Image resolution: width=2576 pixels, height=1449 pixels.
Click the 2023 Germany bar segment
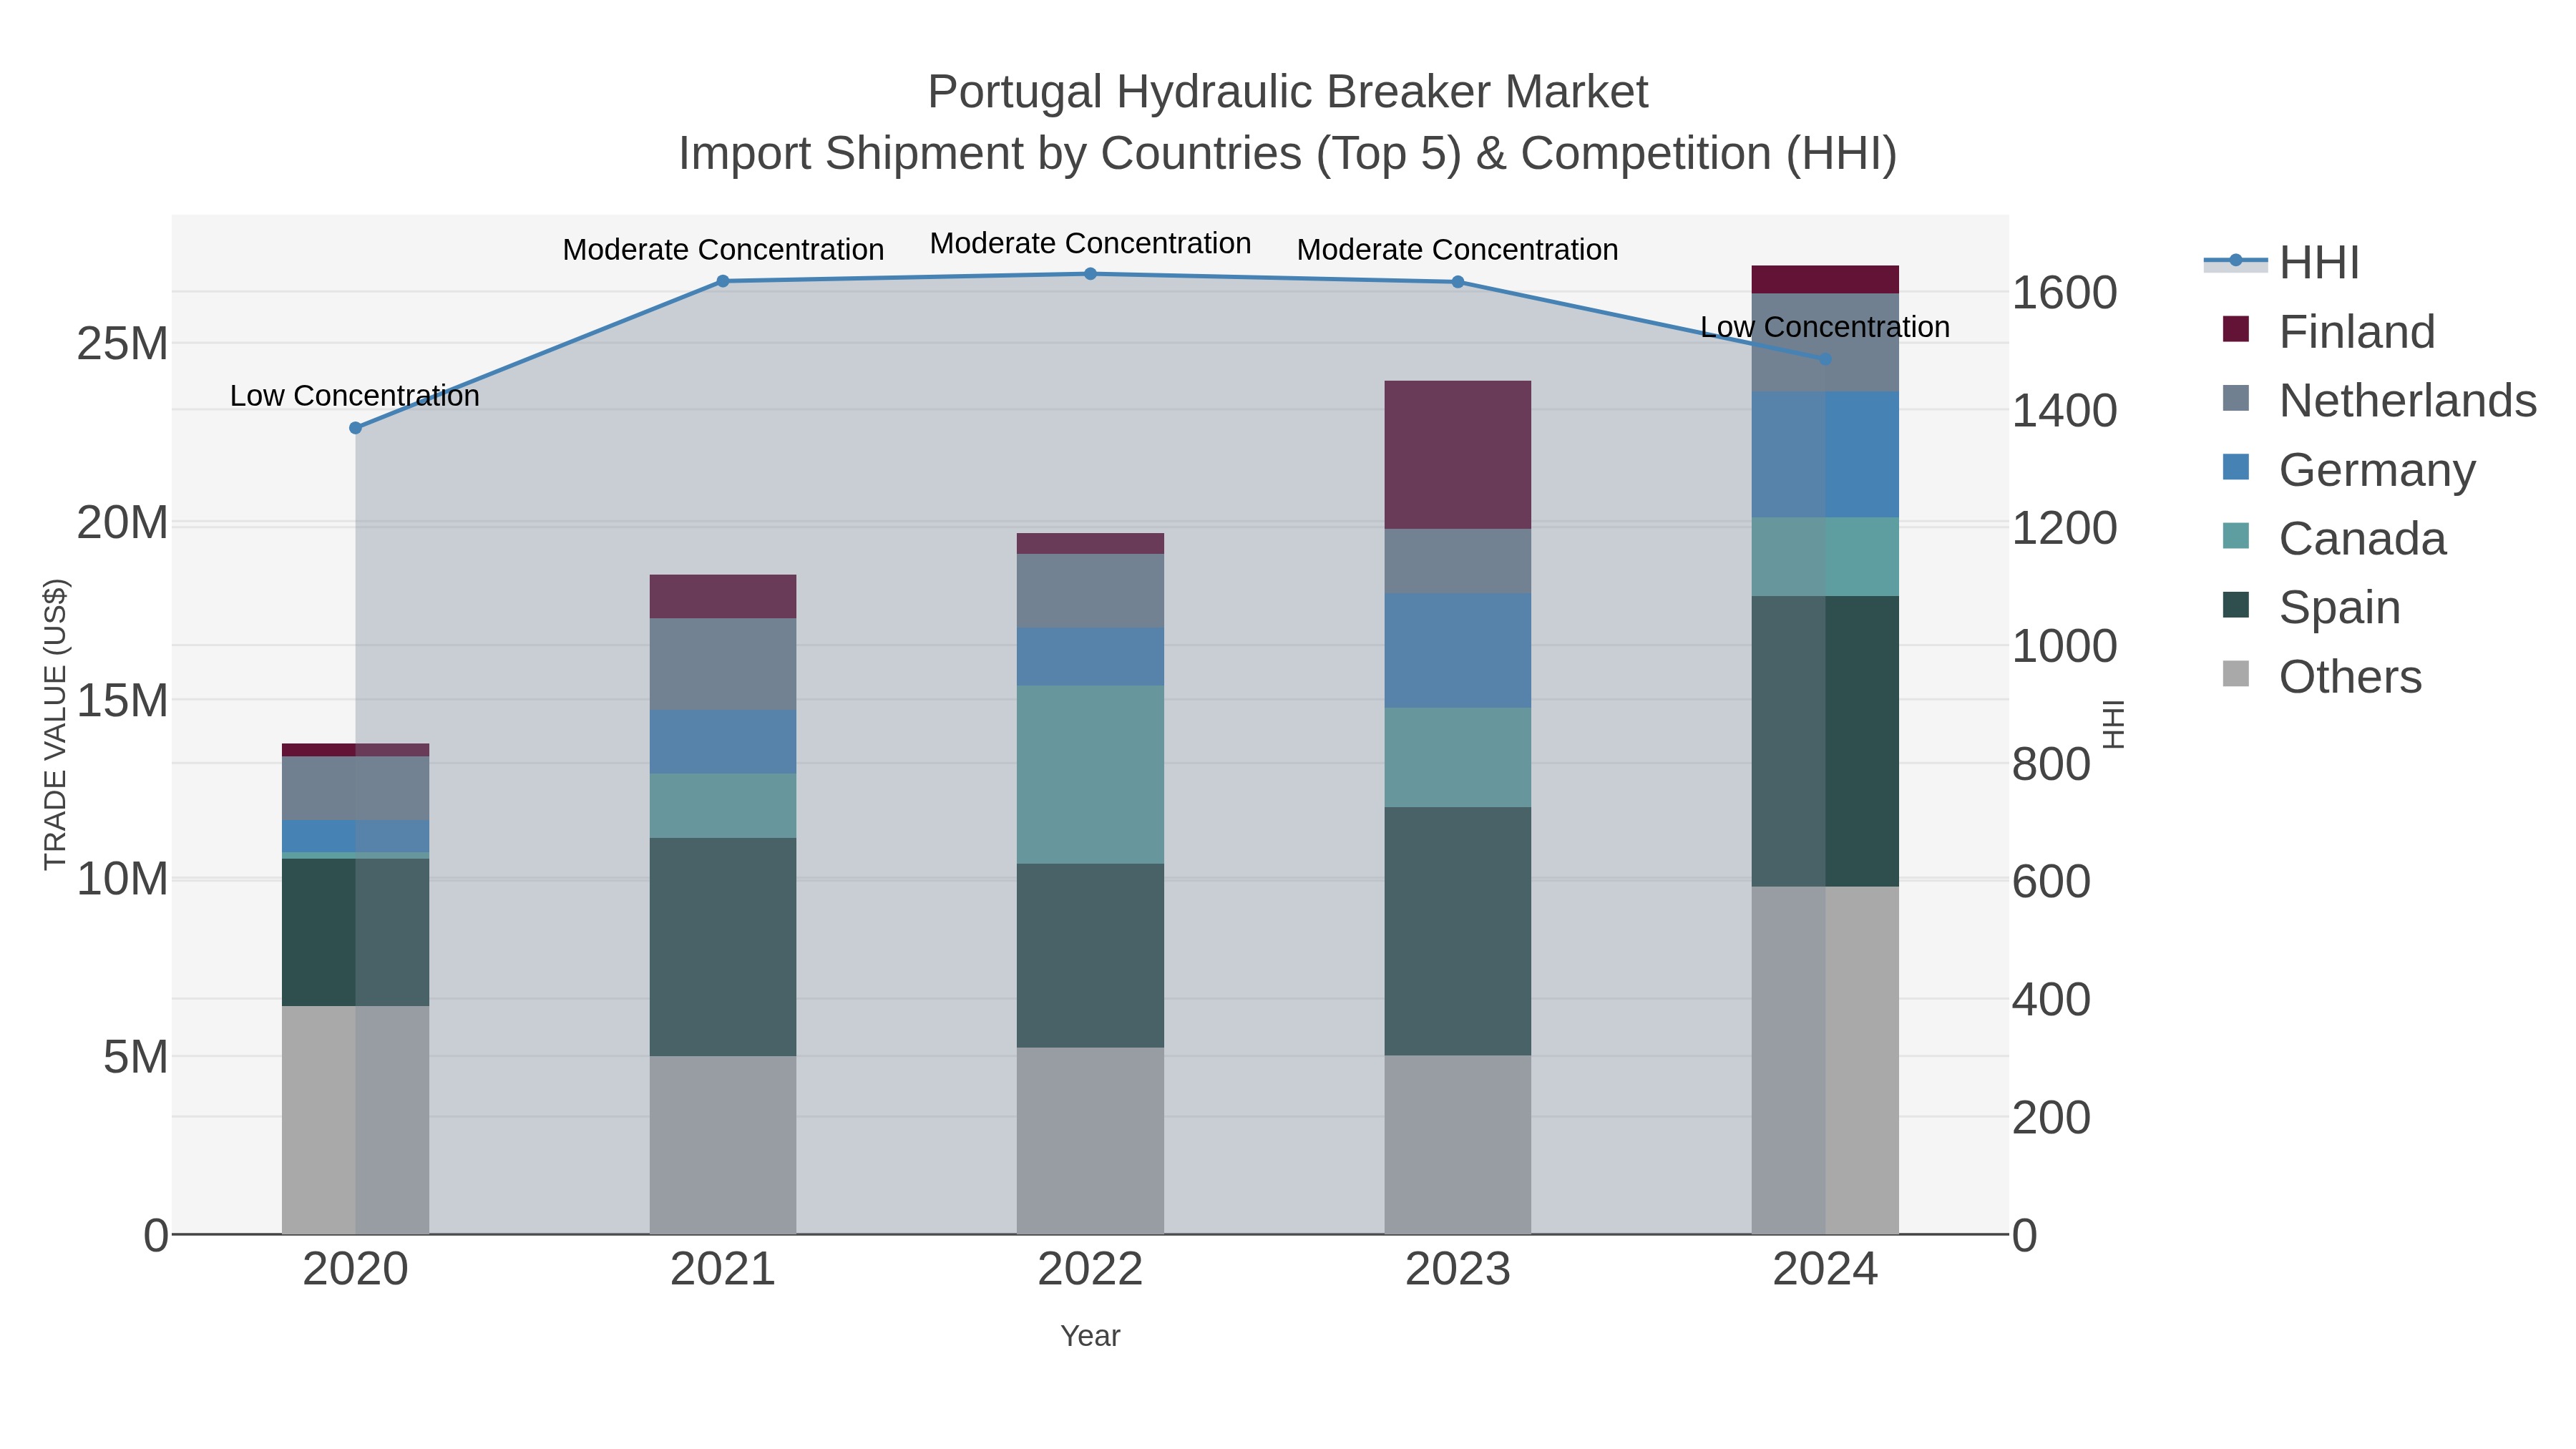click(1458, 651)
